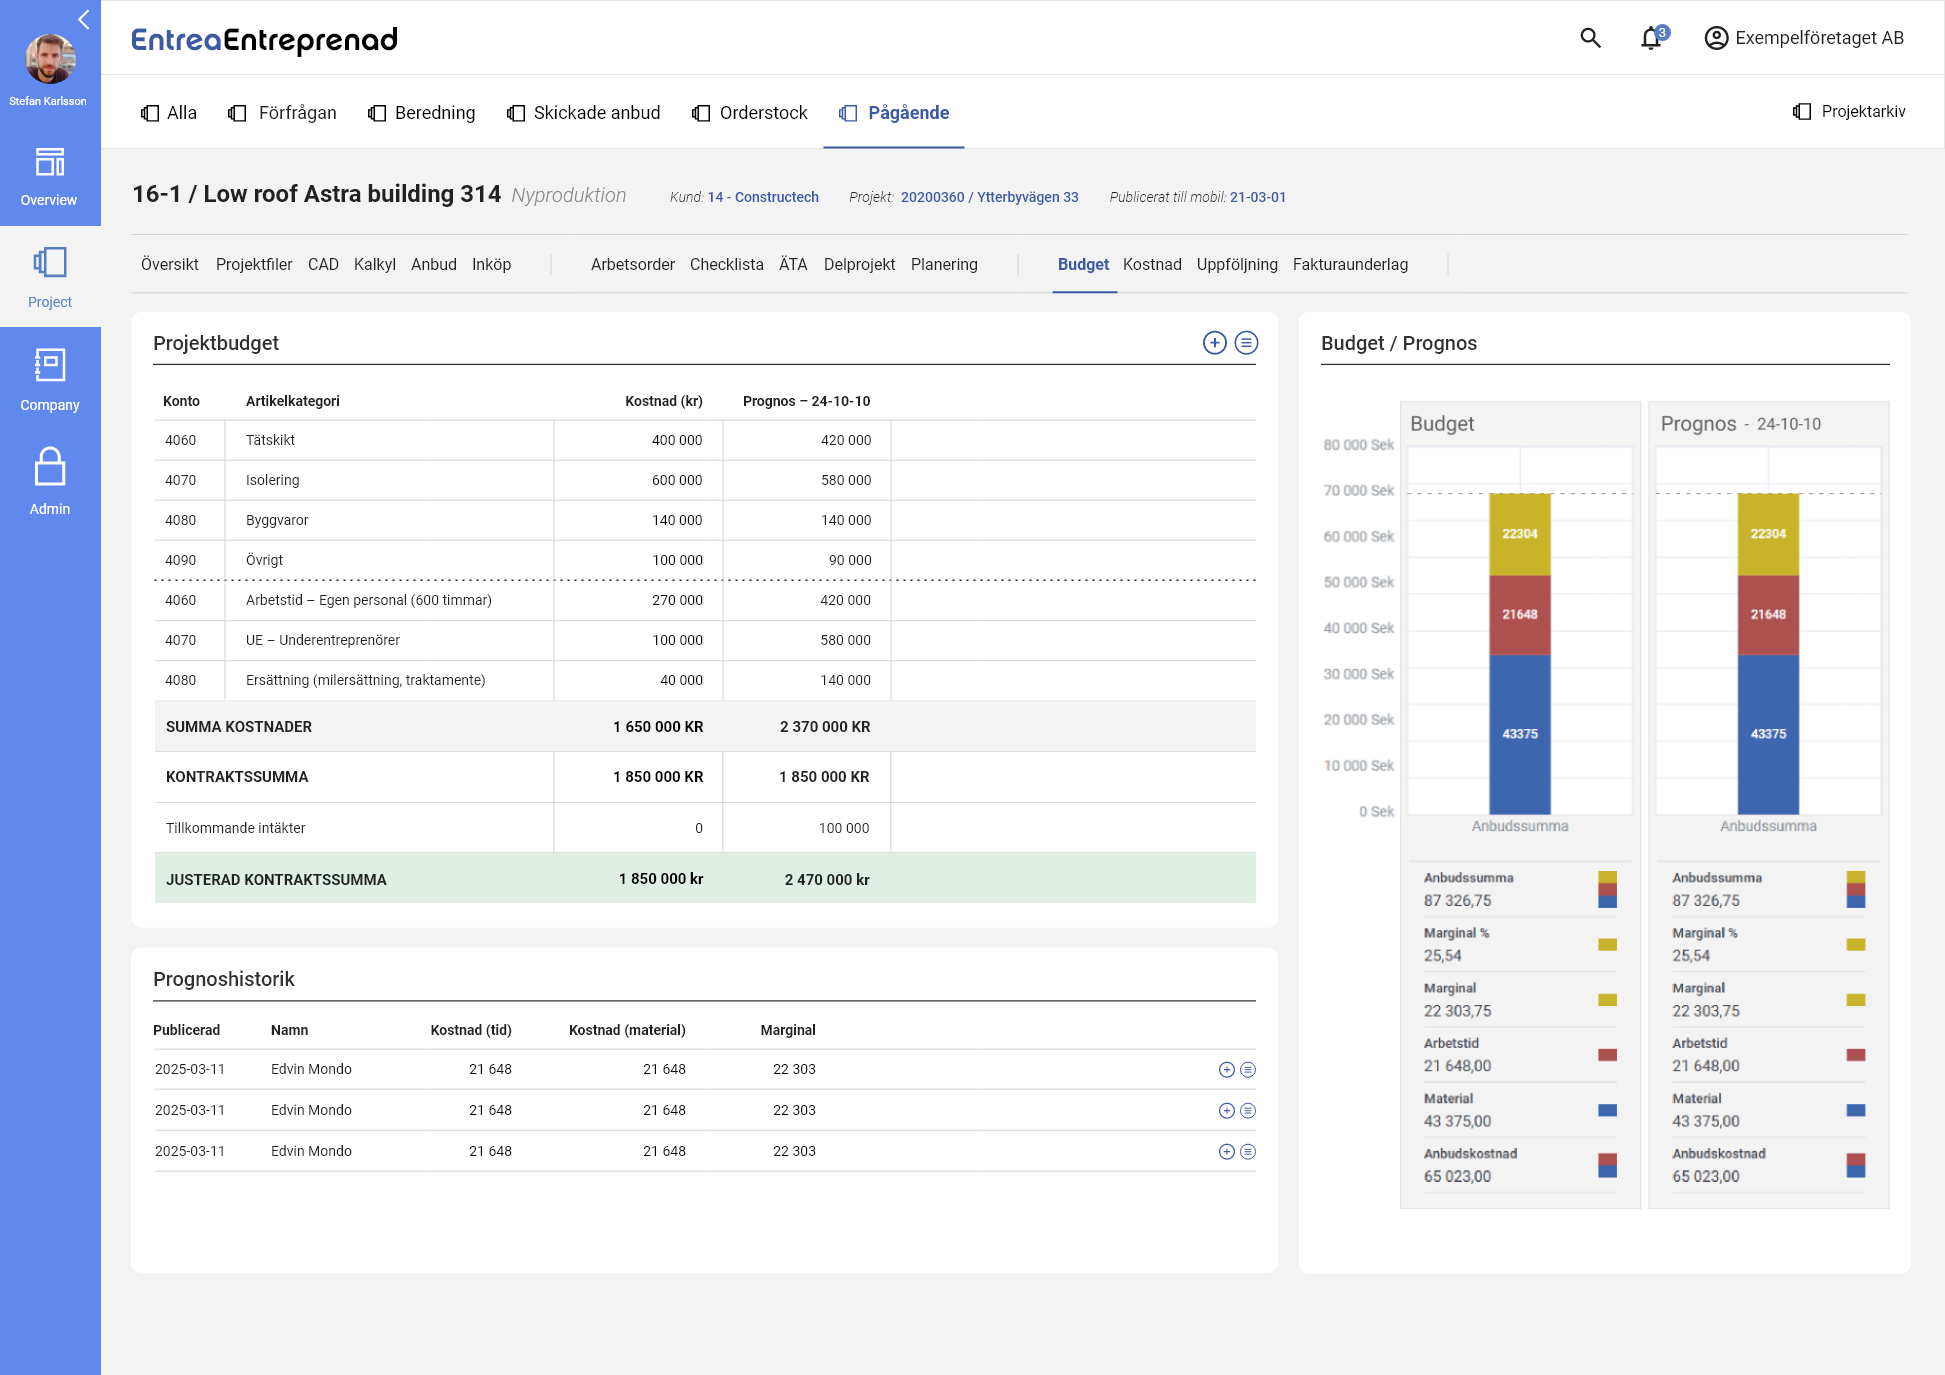
Task: Open Projektbudget list menu icon
Action: pos(1246,343)
